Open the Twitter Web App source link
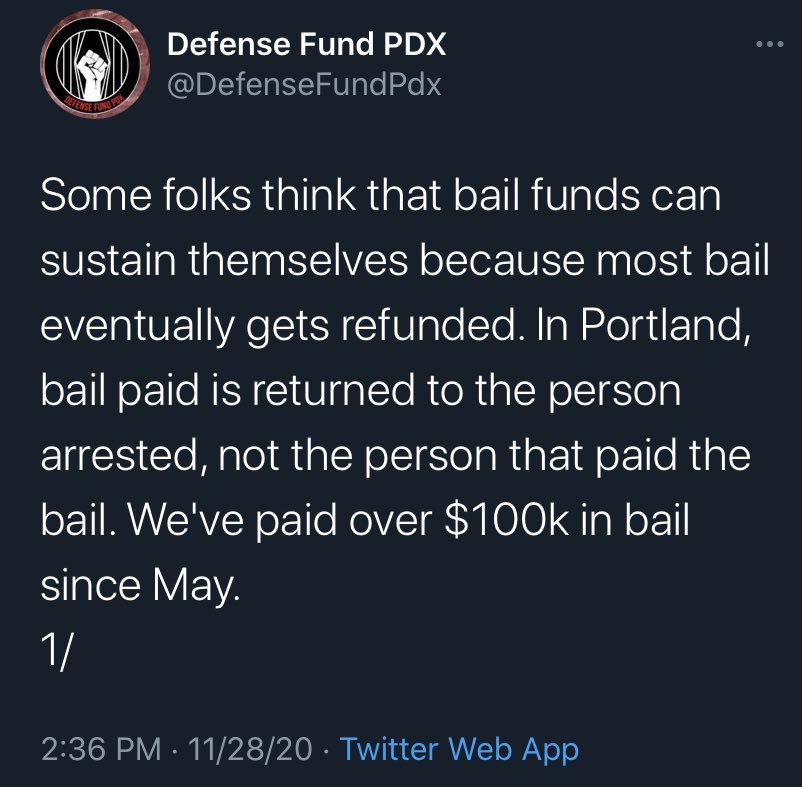Screen dimensions: 802x787 click(x=459, y=749)
